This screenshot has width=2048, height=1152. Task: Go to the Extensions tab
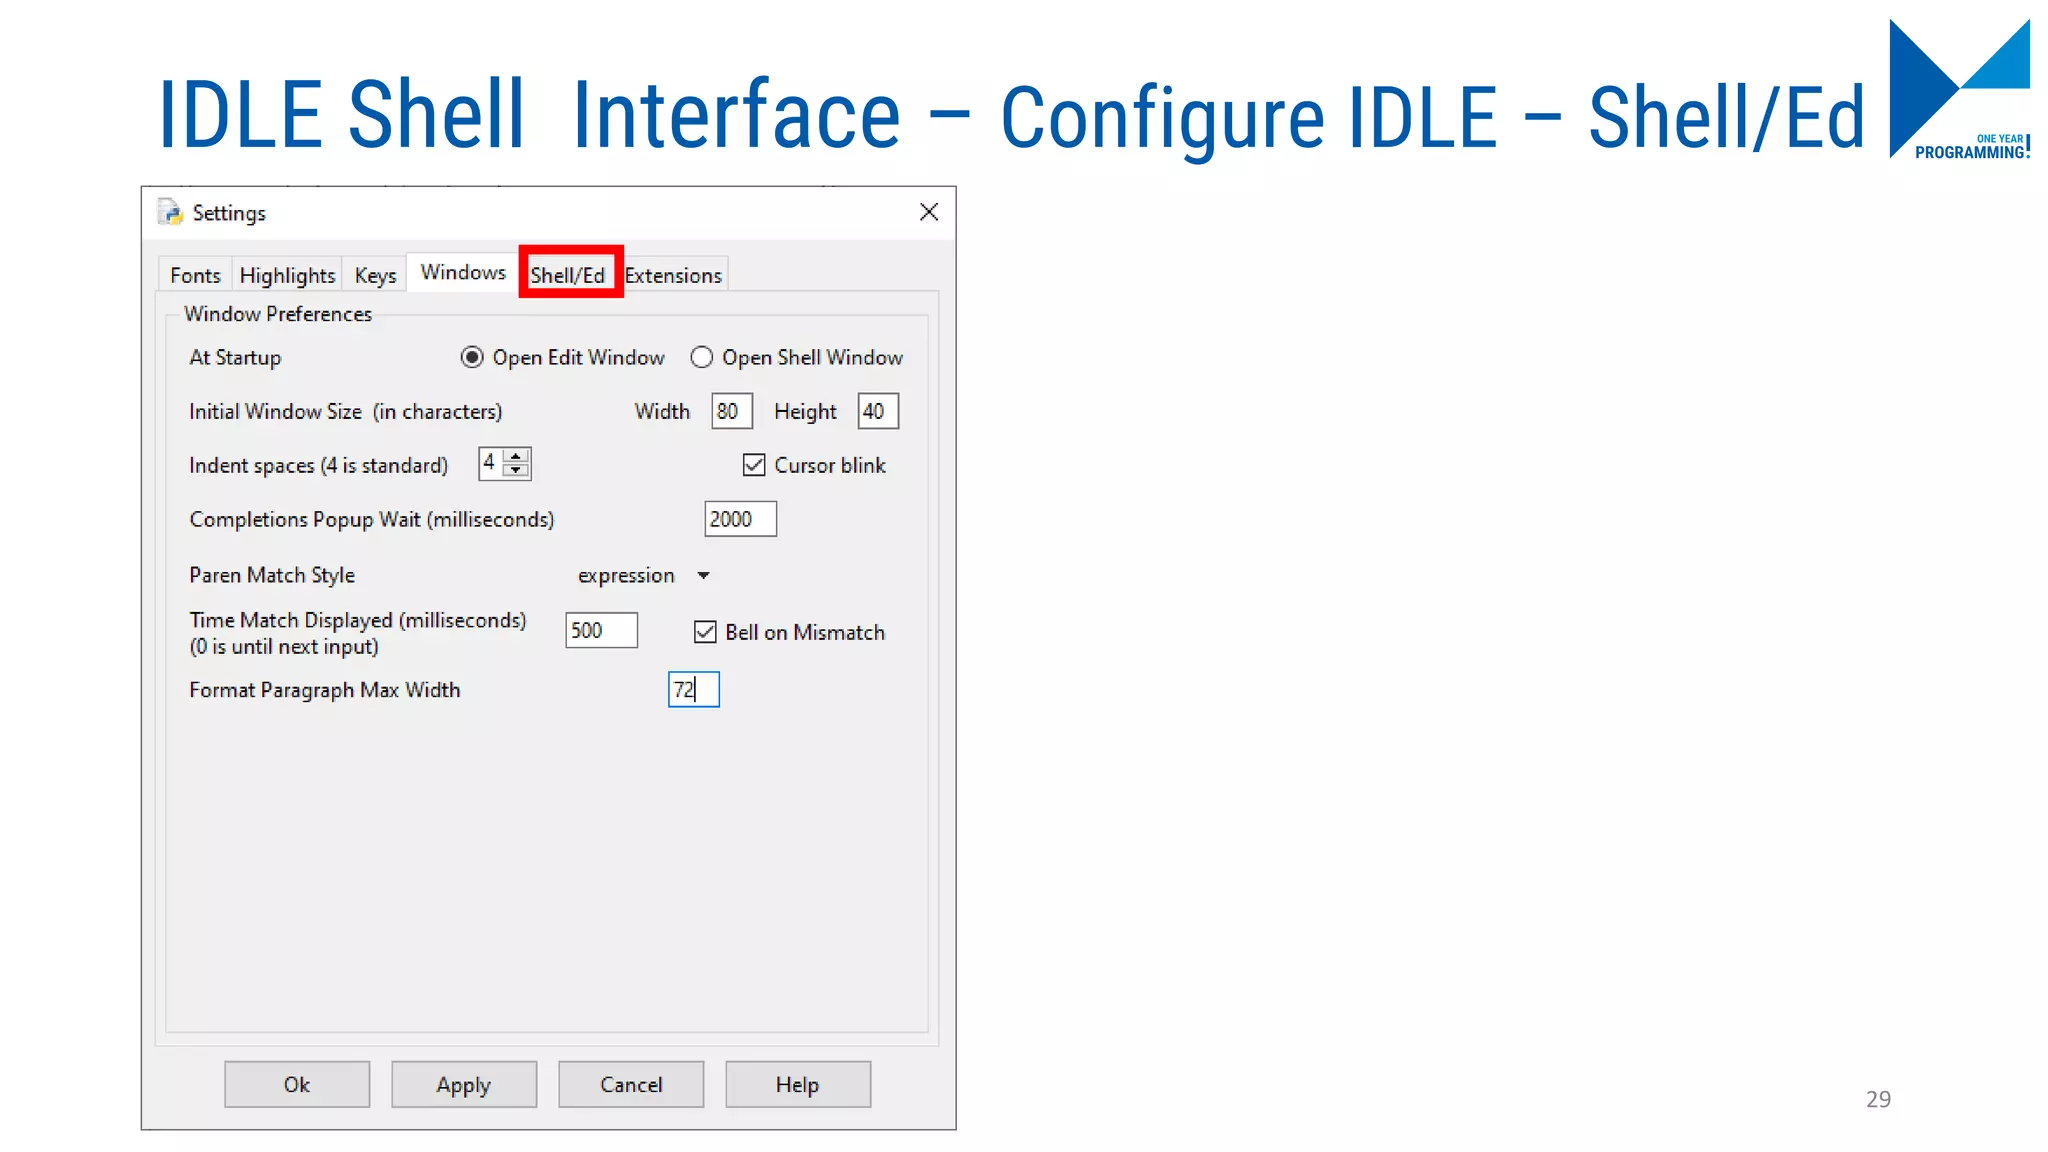click(x=673, y=275)
